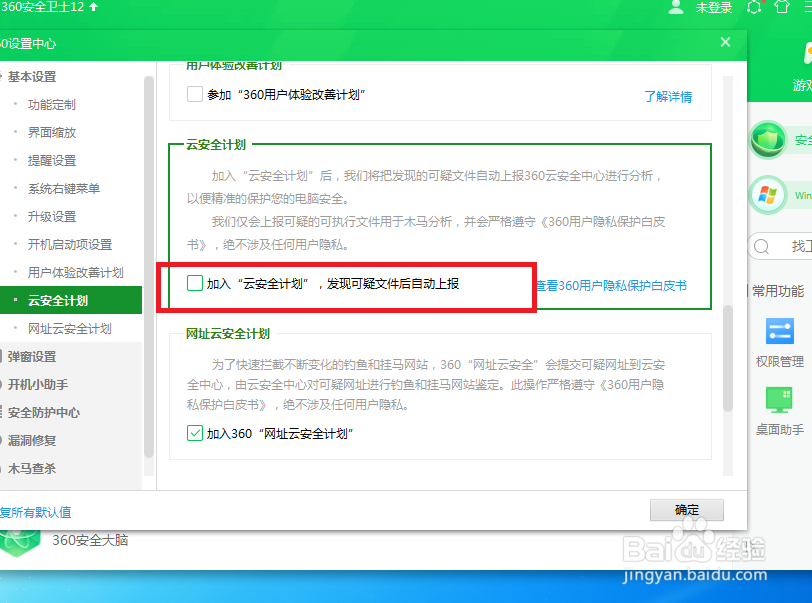This screenshot has height=603, width=812.
Task: Click the user avatar icon next to 未登录
Action: [676, 7]
